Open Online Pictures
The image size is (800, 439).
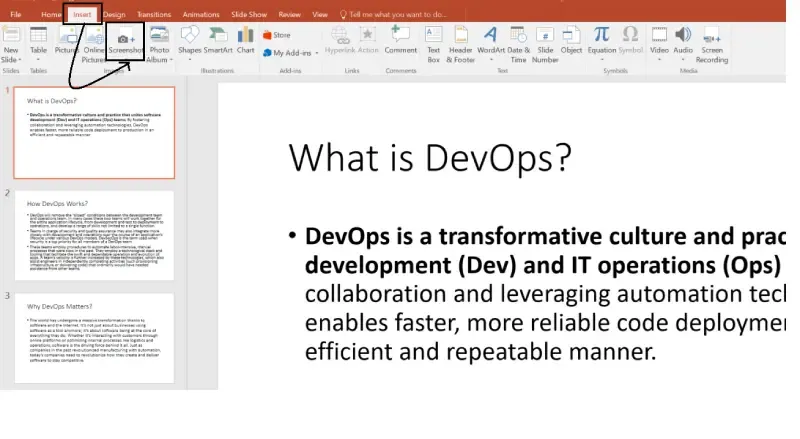pyautogui.click(x=94, y=44)
